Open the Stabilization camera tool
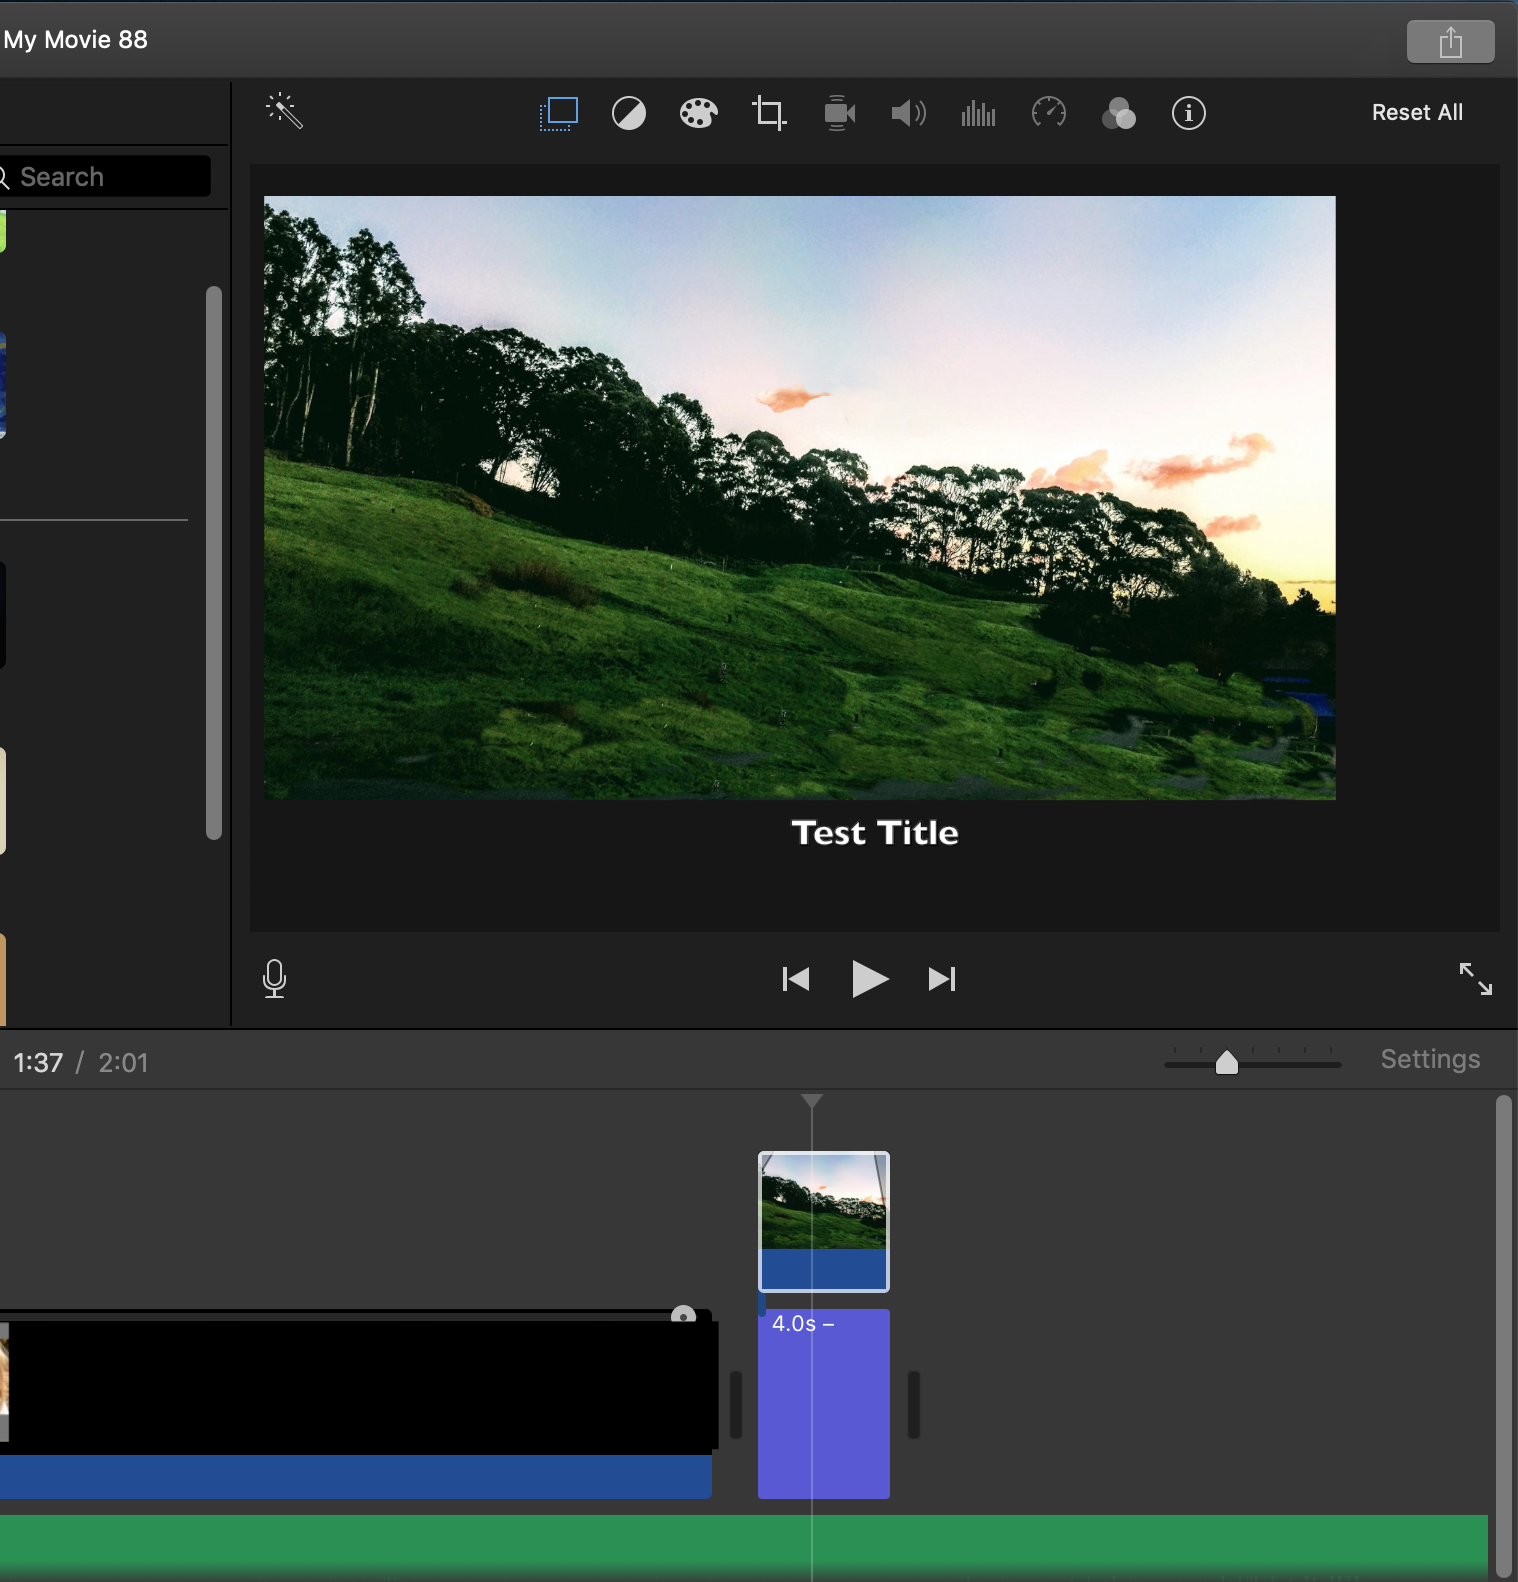1518x1582 pixels. click(x=839, y=113)
